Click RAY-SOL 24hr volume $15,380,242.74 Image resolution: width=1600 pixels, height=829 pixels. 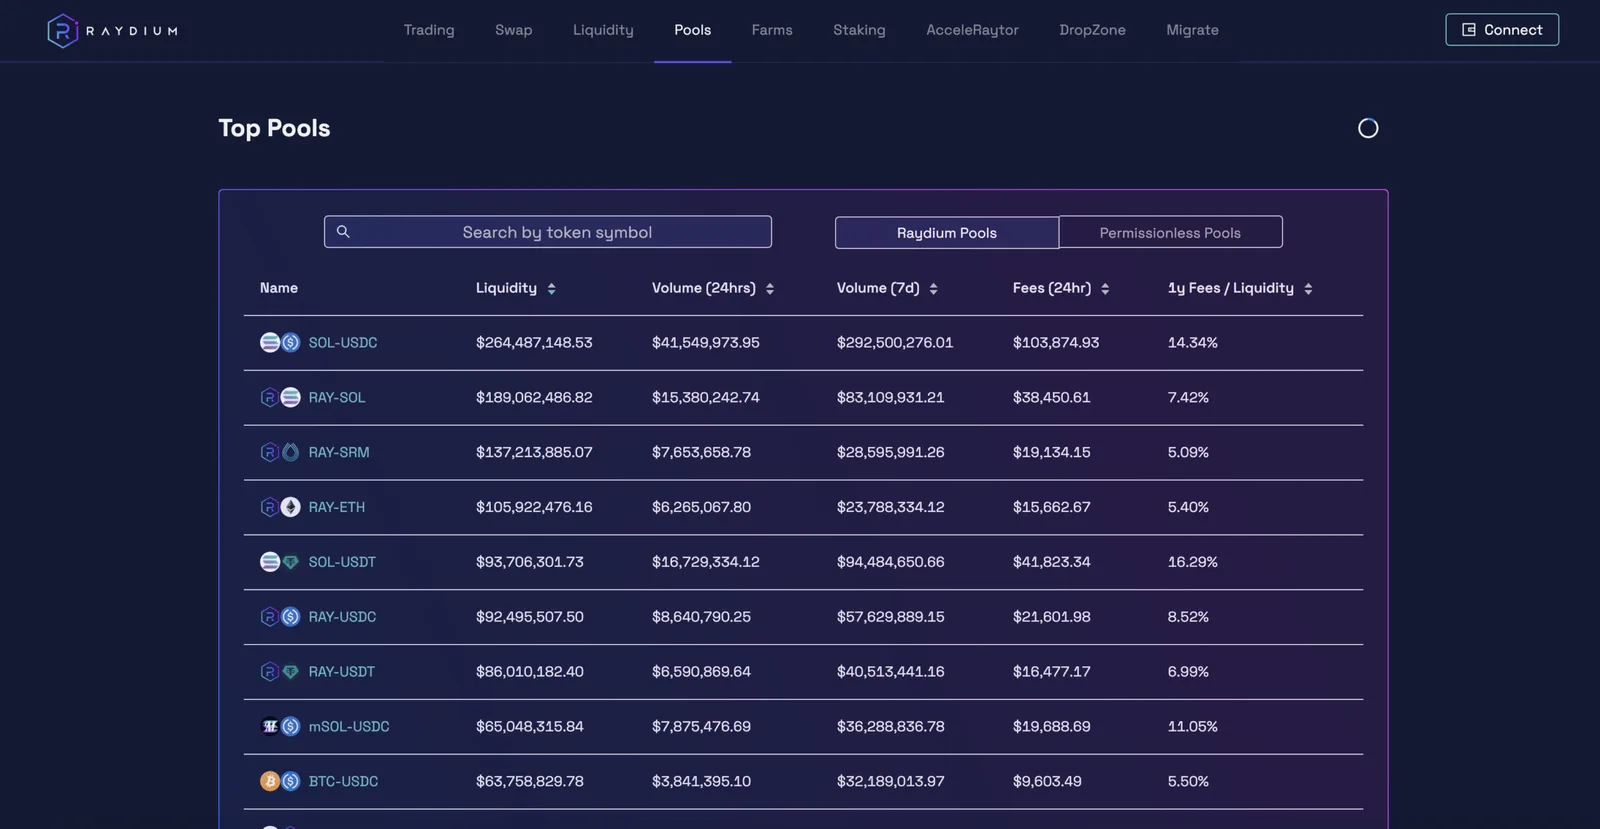coord(706,398)
